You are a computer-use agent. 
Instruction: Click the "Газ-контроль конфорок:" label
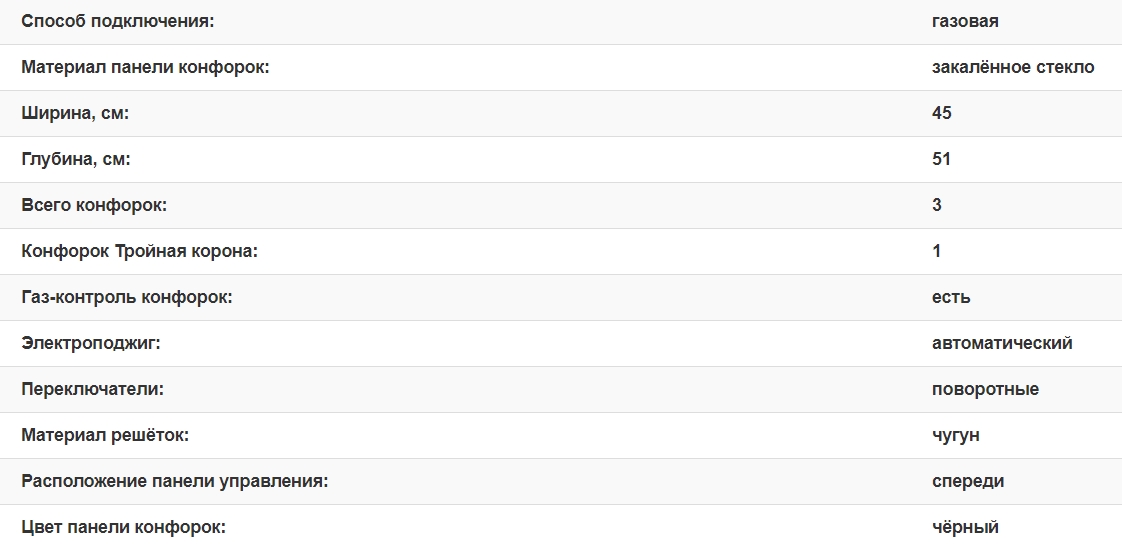pos(127,297)
